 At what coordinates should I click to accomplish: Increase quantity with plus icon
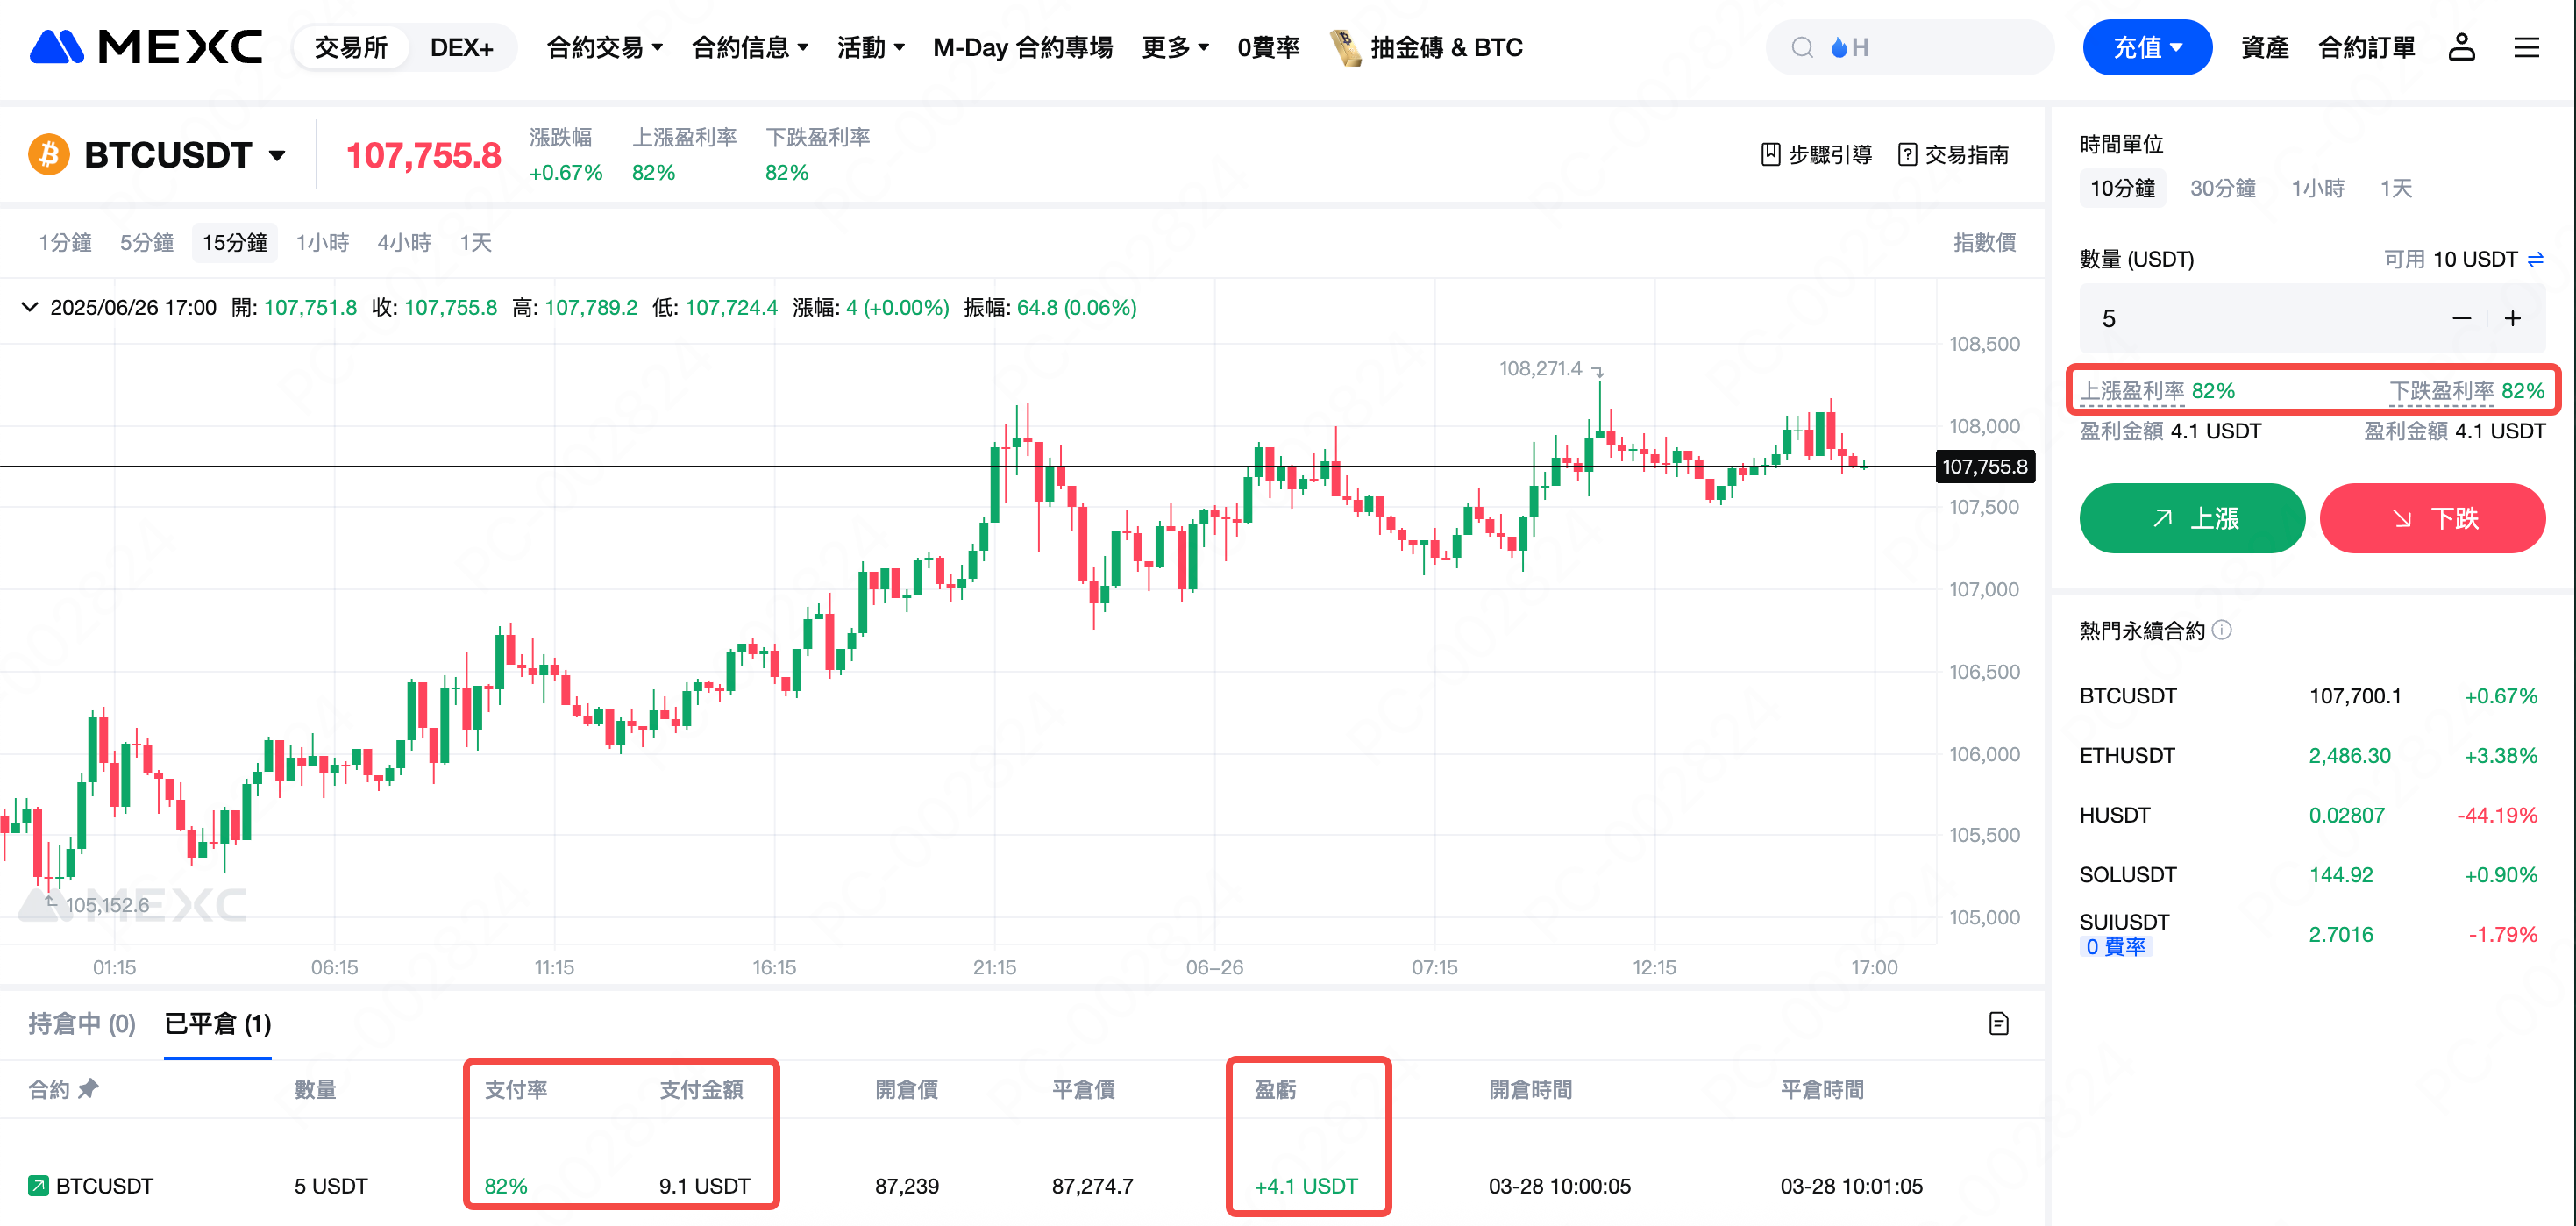click(x=2512, y=318)
